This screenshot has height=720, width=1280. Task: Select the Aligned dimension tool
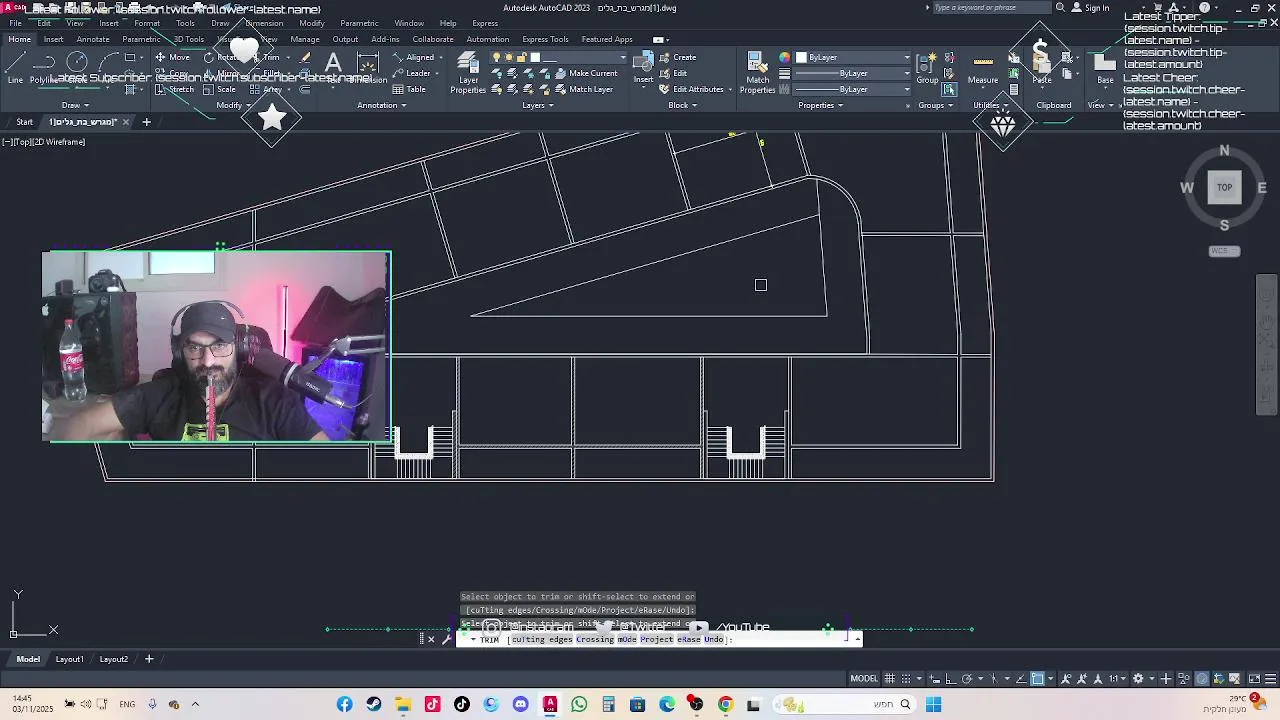(413, 57)
